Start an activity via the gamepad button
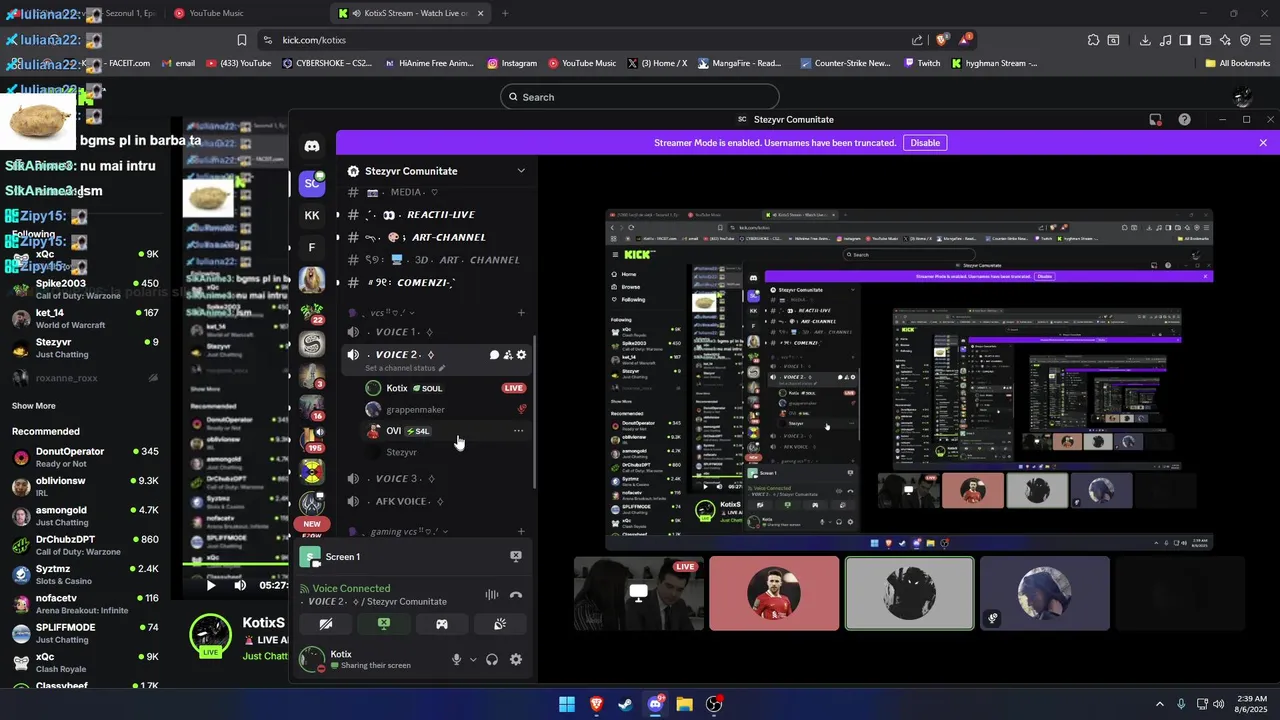Screen dimensions: 1280x720 click(x=441, y=624)
